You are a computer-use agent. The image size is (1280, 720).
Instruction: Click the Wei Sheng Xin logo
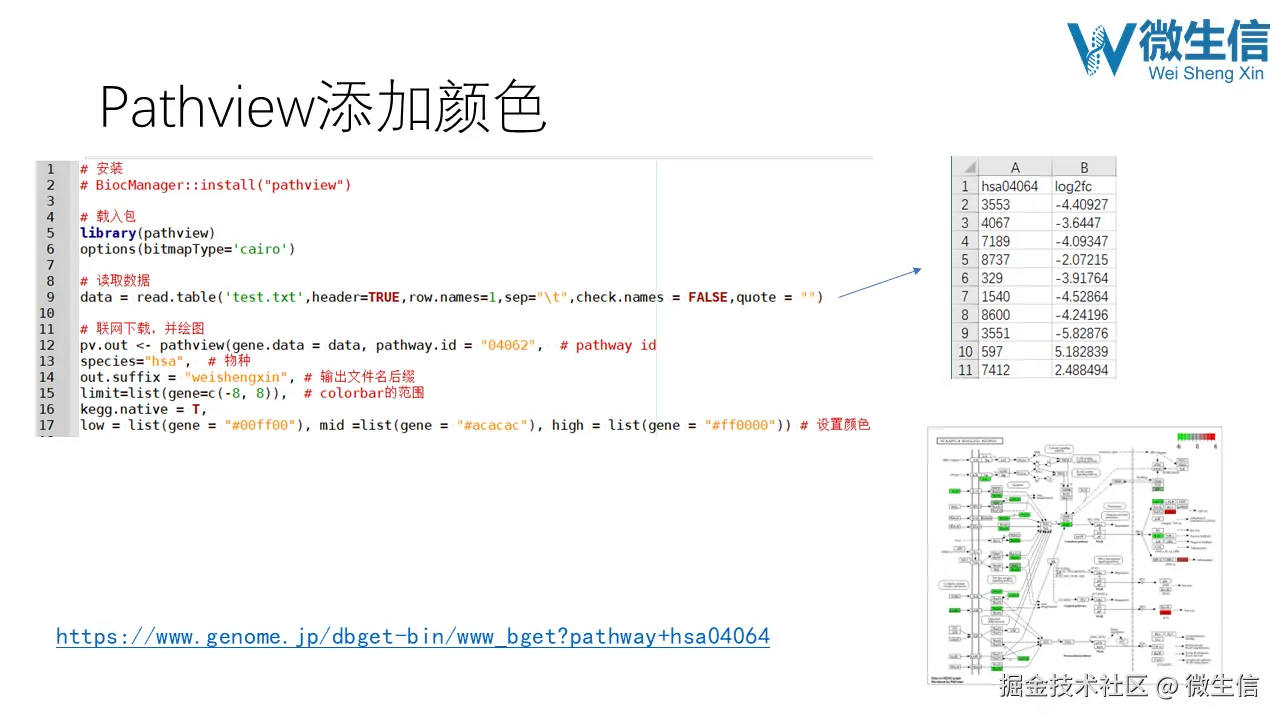(x=1167, y=49)
